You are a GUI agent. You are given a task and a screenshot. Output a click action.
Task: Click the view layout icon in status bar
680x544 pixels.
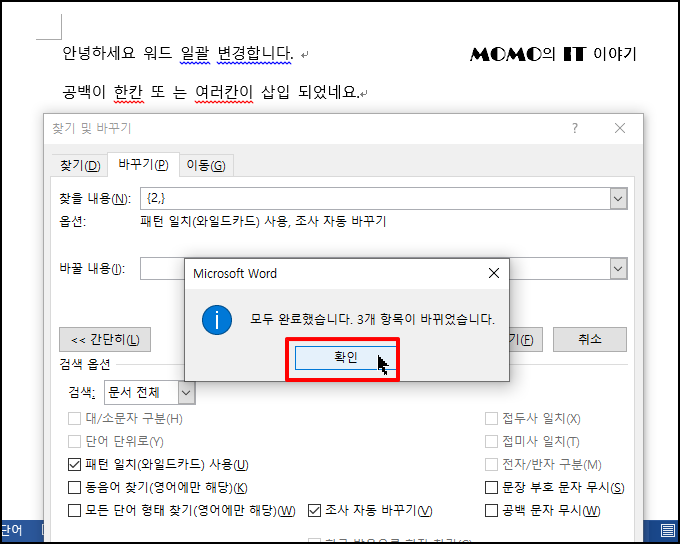click(667, 530)
